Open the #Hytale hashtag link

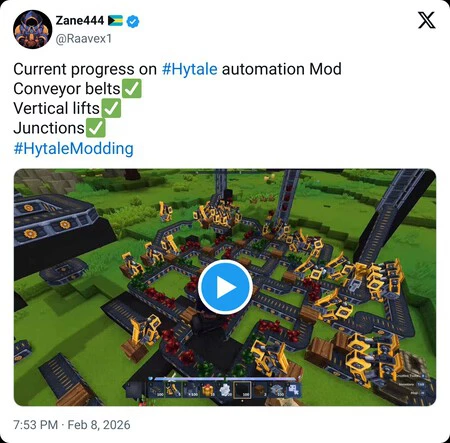(189, 69)
